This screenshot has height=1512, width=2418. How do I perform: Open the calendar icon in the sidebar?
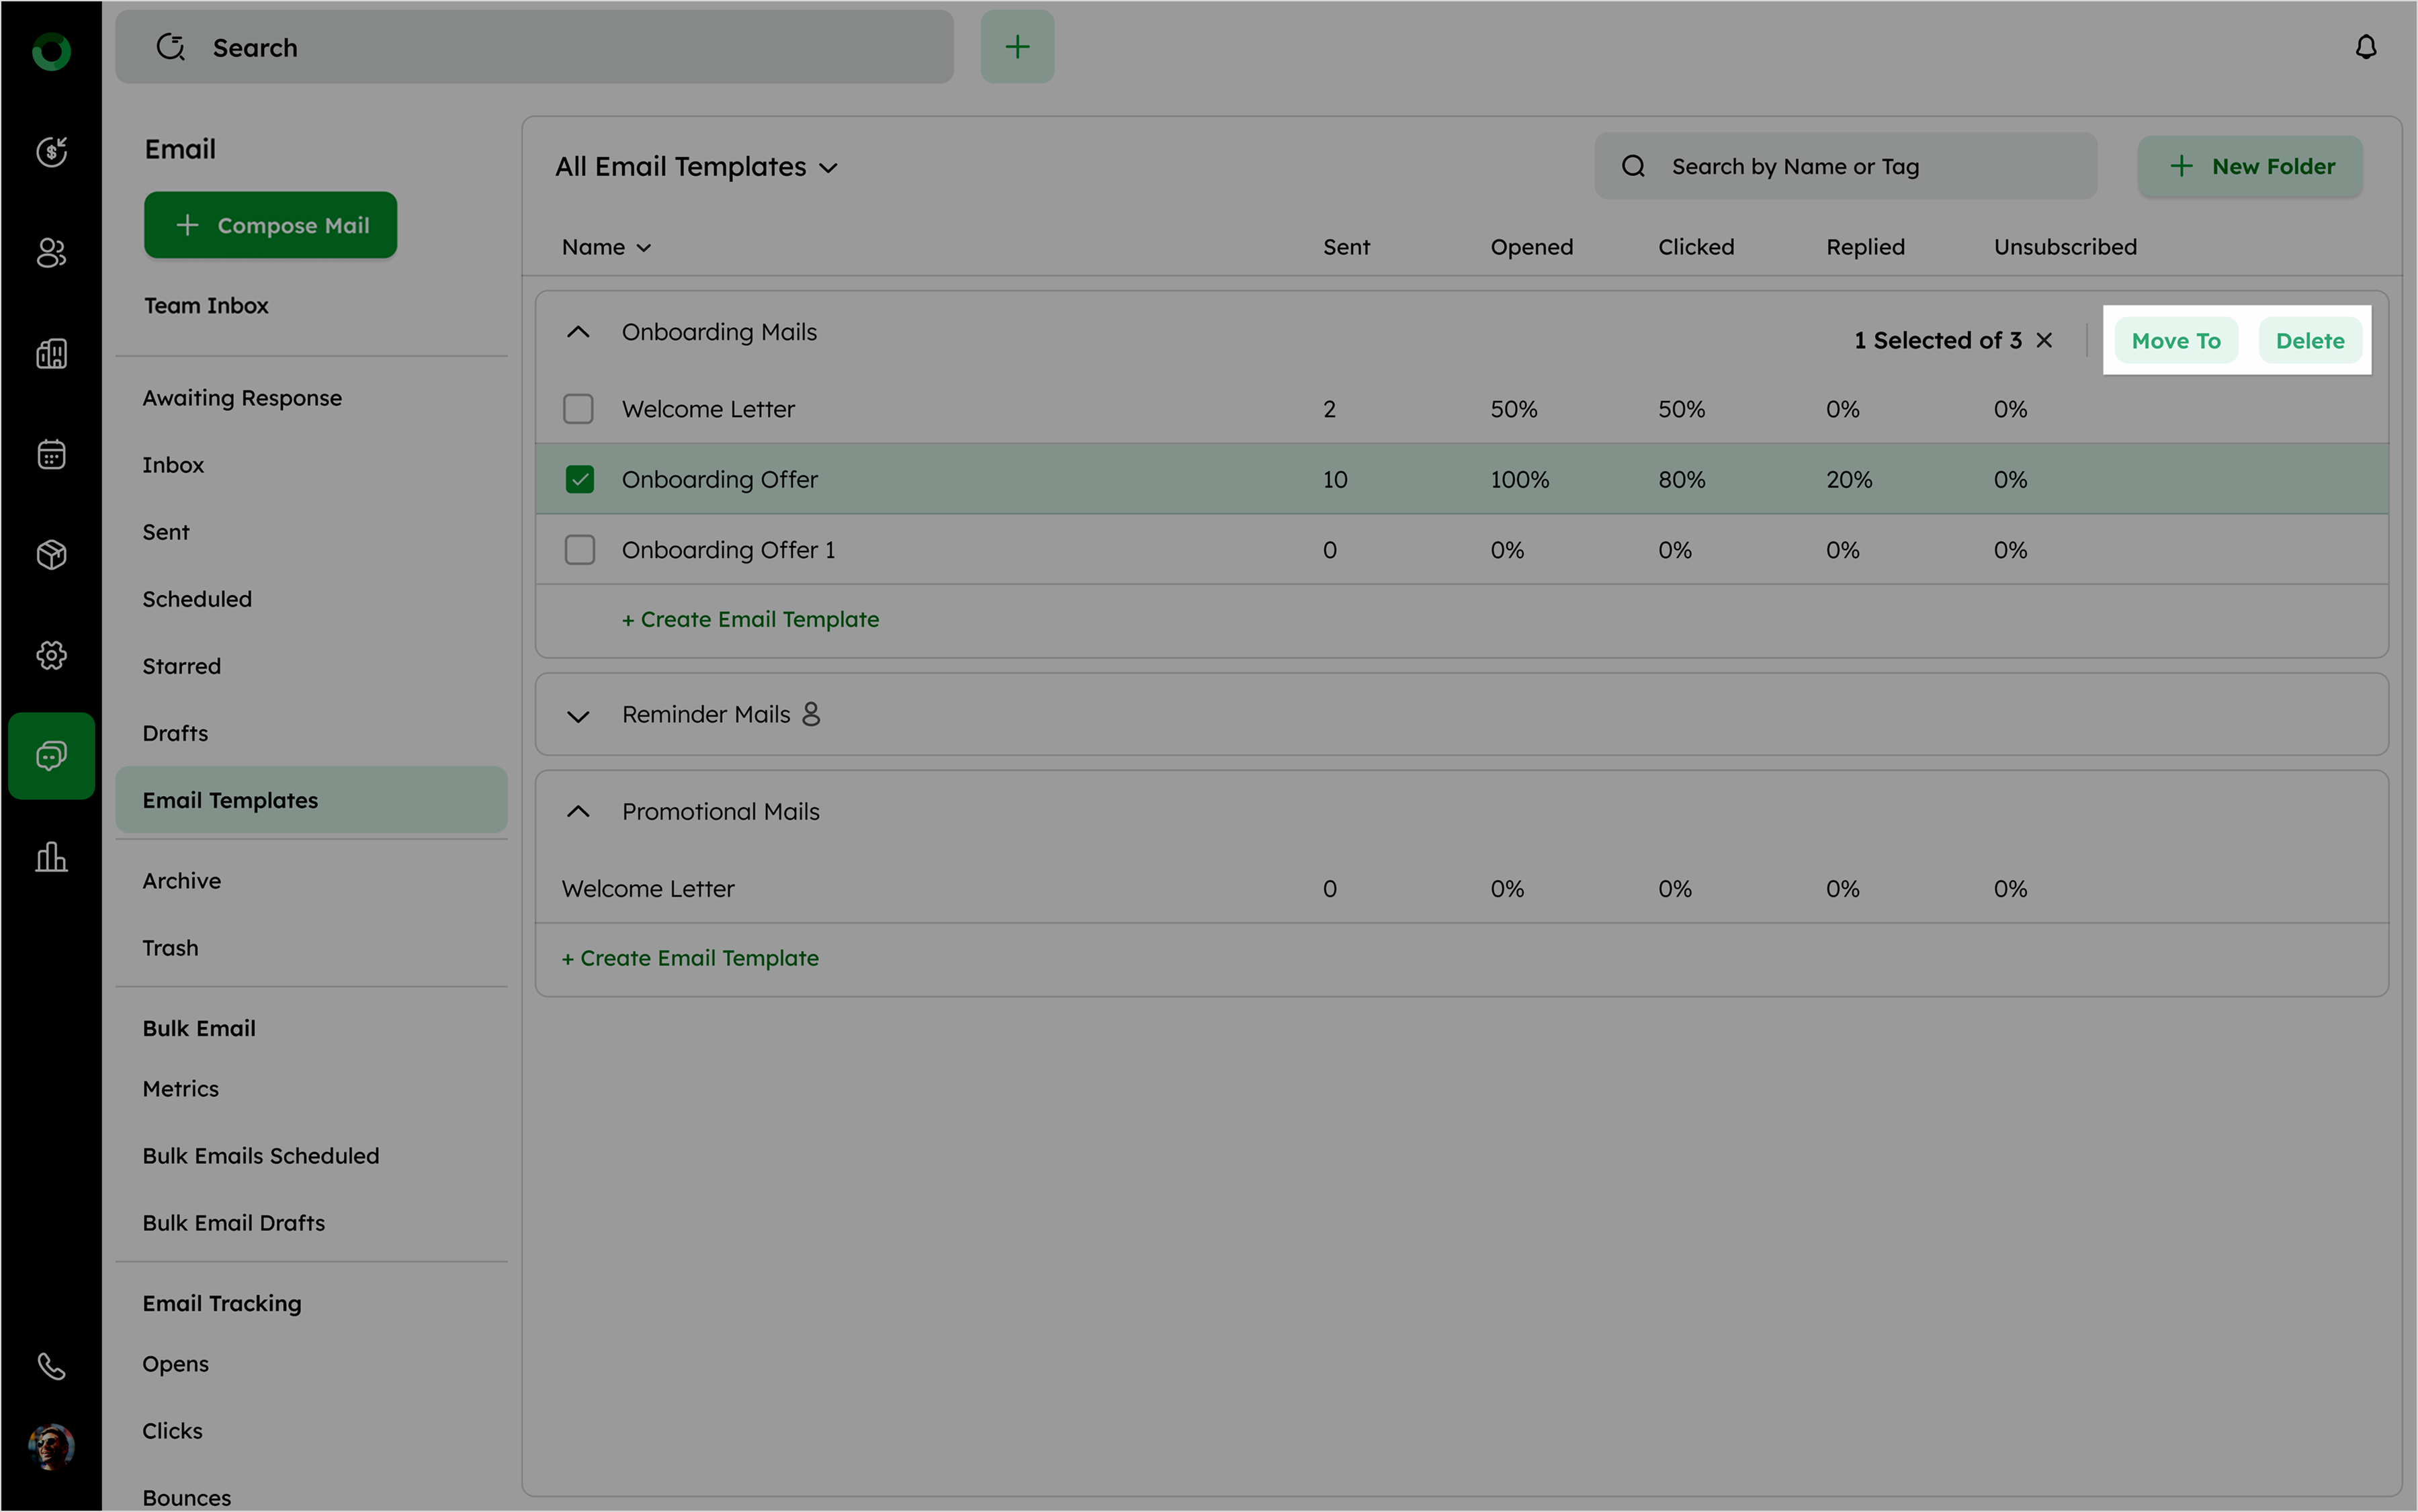point(51,454)
